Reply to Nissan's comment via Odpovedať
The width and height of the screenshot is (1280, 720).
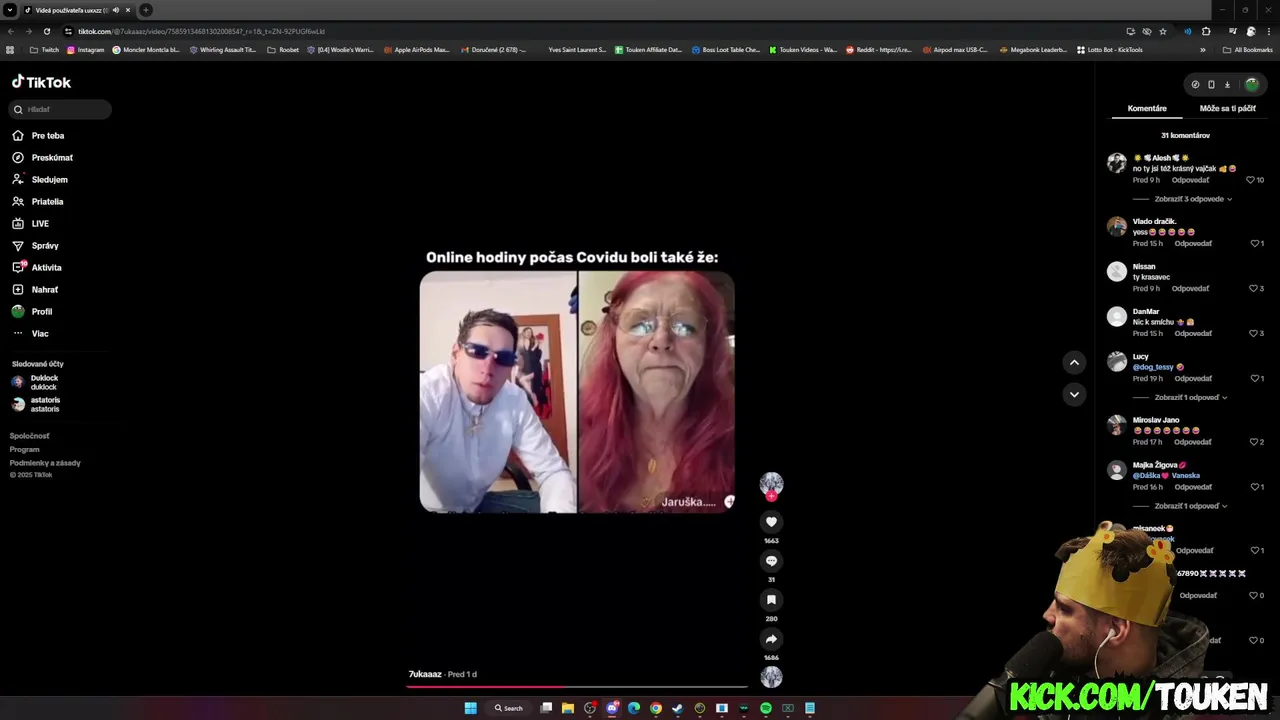pyautogui.click(x=1190, y=288)
